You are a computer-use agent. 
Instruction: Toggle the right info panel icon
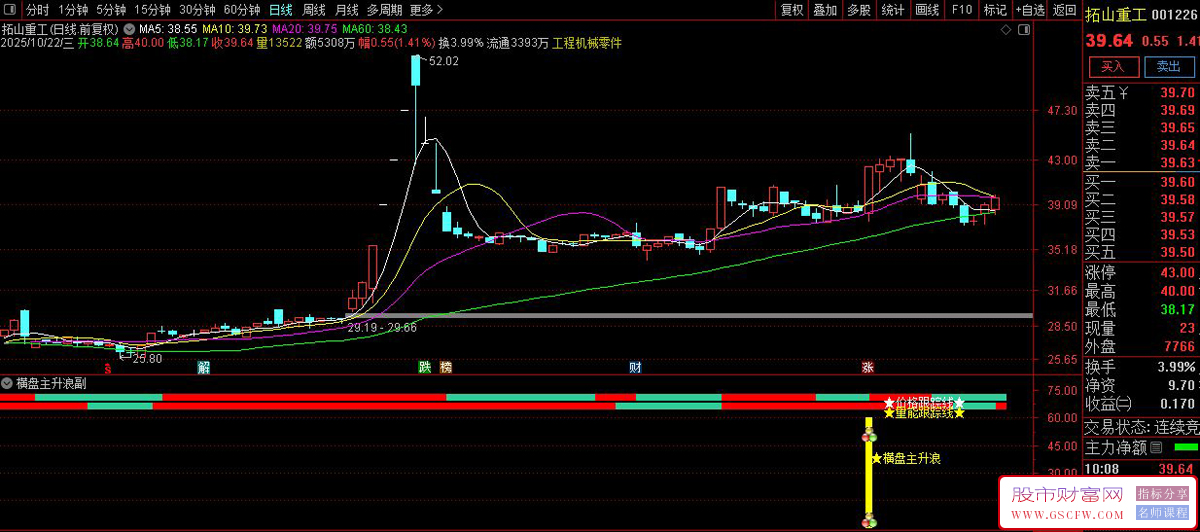[1023, 30]
